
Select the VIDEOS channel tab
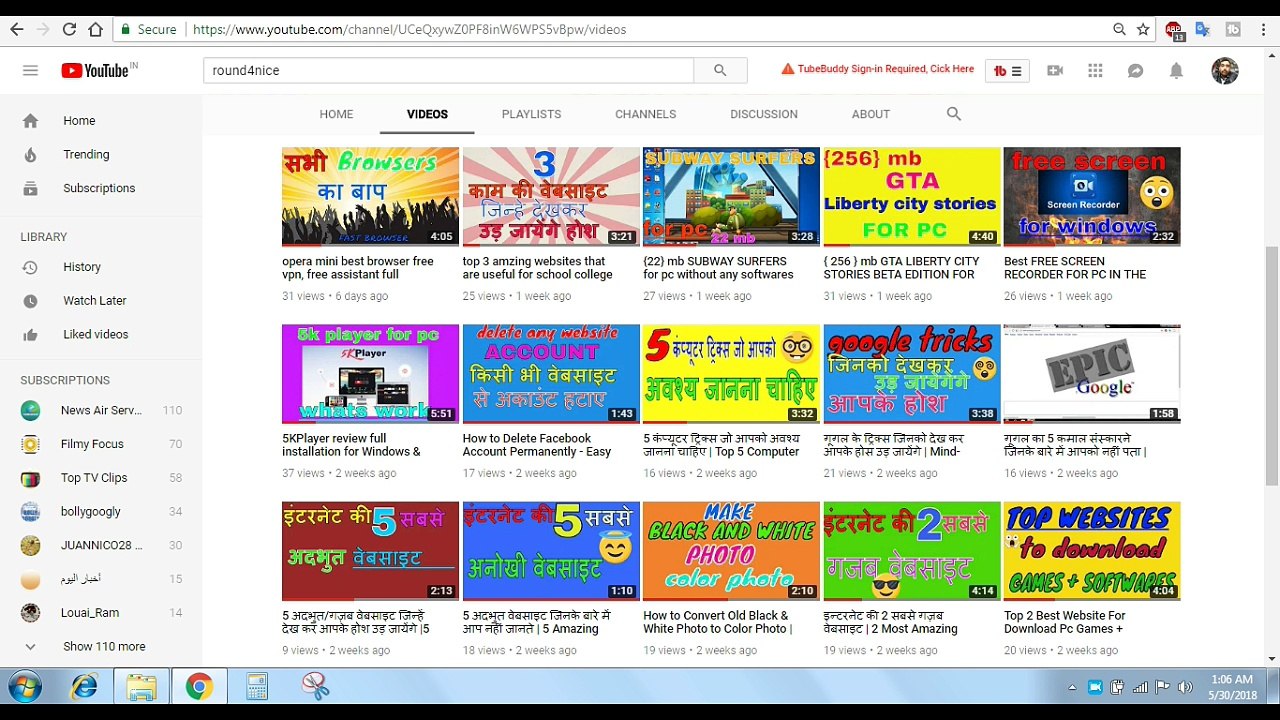pyautogui.click(x=427, y=114)
